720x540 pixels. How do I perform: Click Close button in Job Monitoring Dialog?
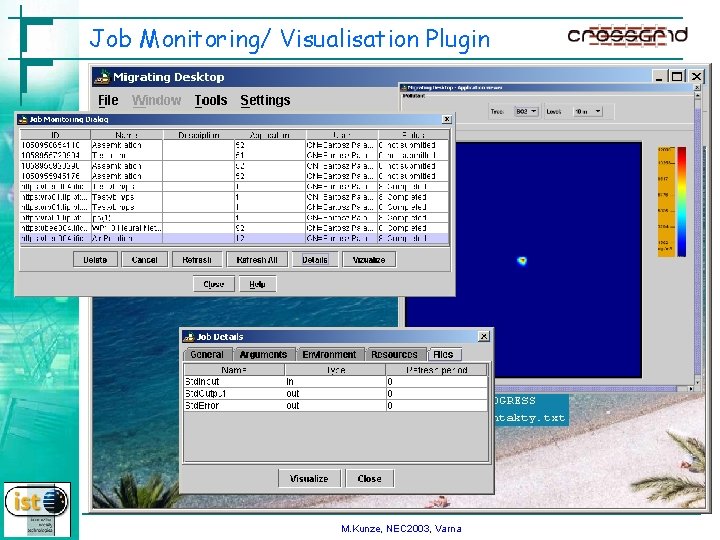(214, 284)
